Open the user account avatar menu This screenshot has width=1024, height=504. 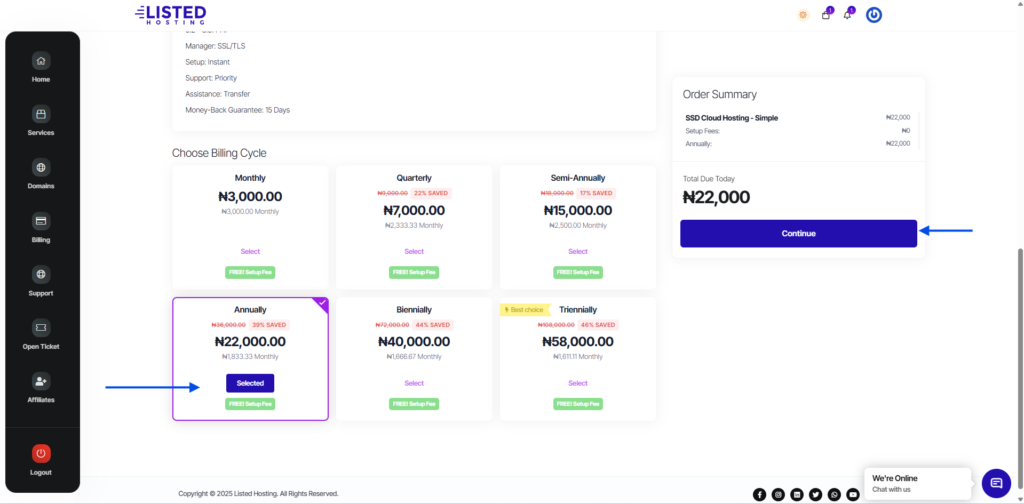pyautogui.click(x=873, y=15)
